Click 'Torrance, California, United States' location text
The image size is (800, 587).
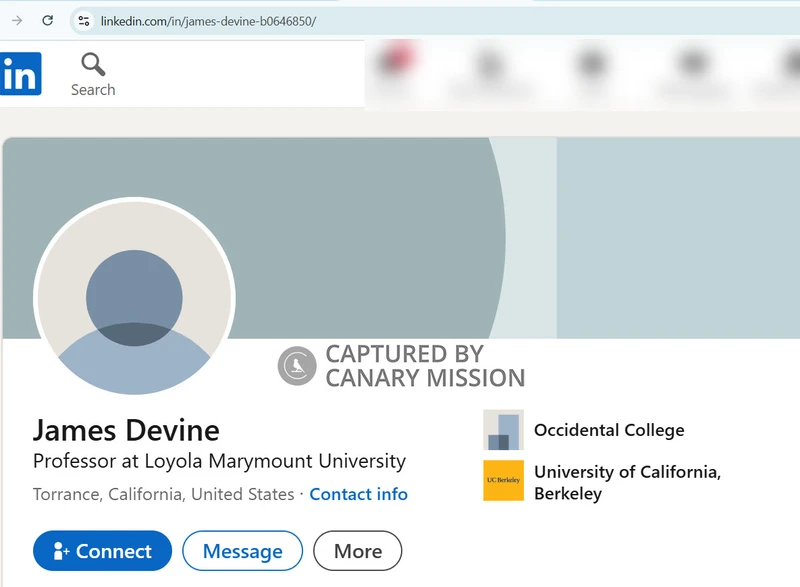point(164,494)
